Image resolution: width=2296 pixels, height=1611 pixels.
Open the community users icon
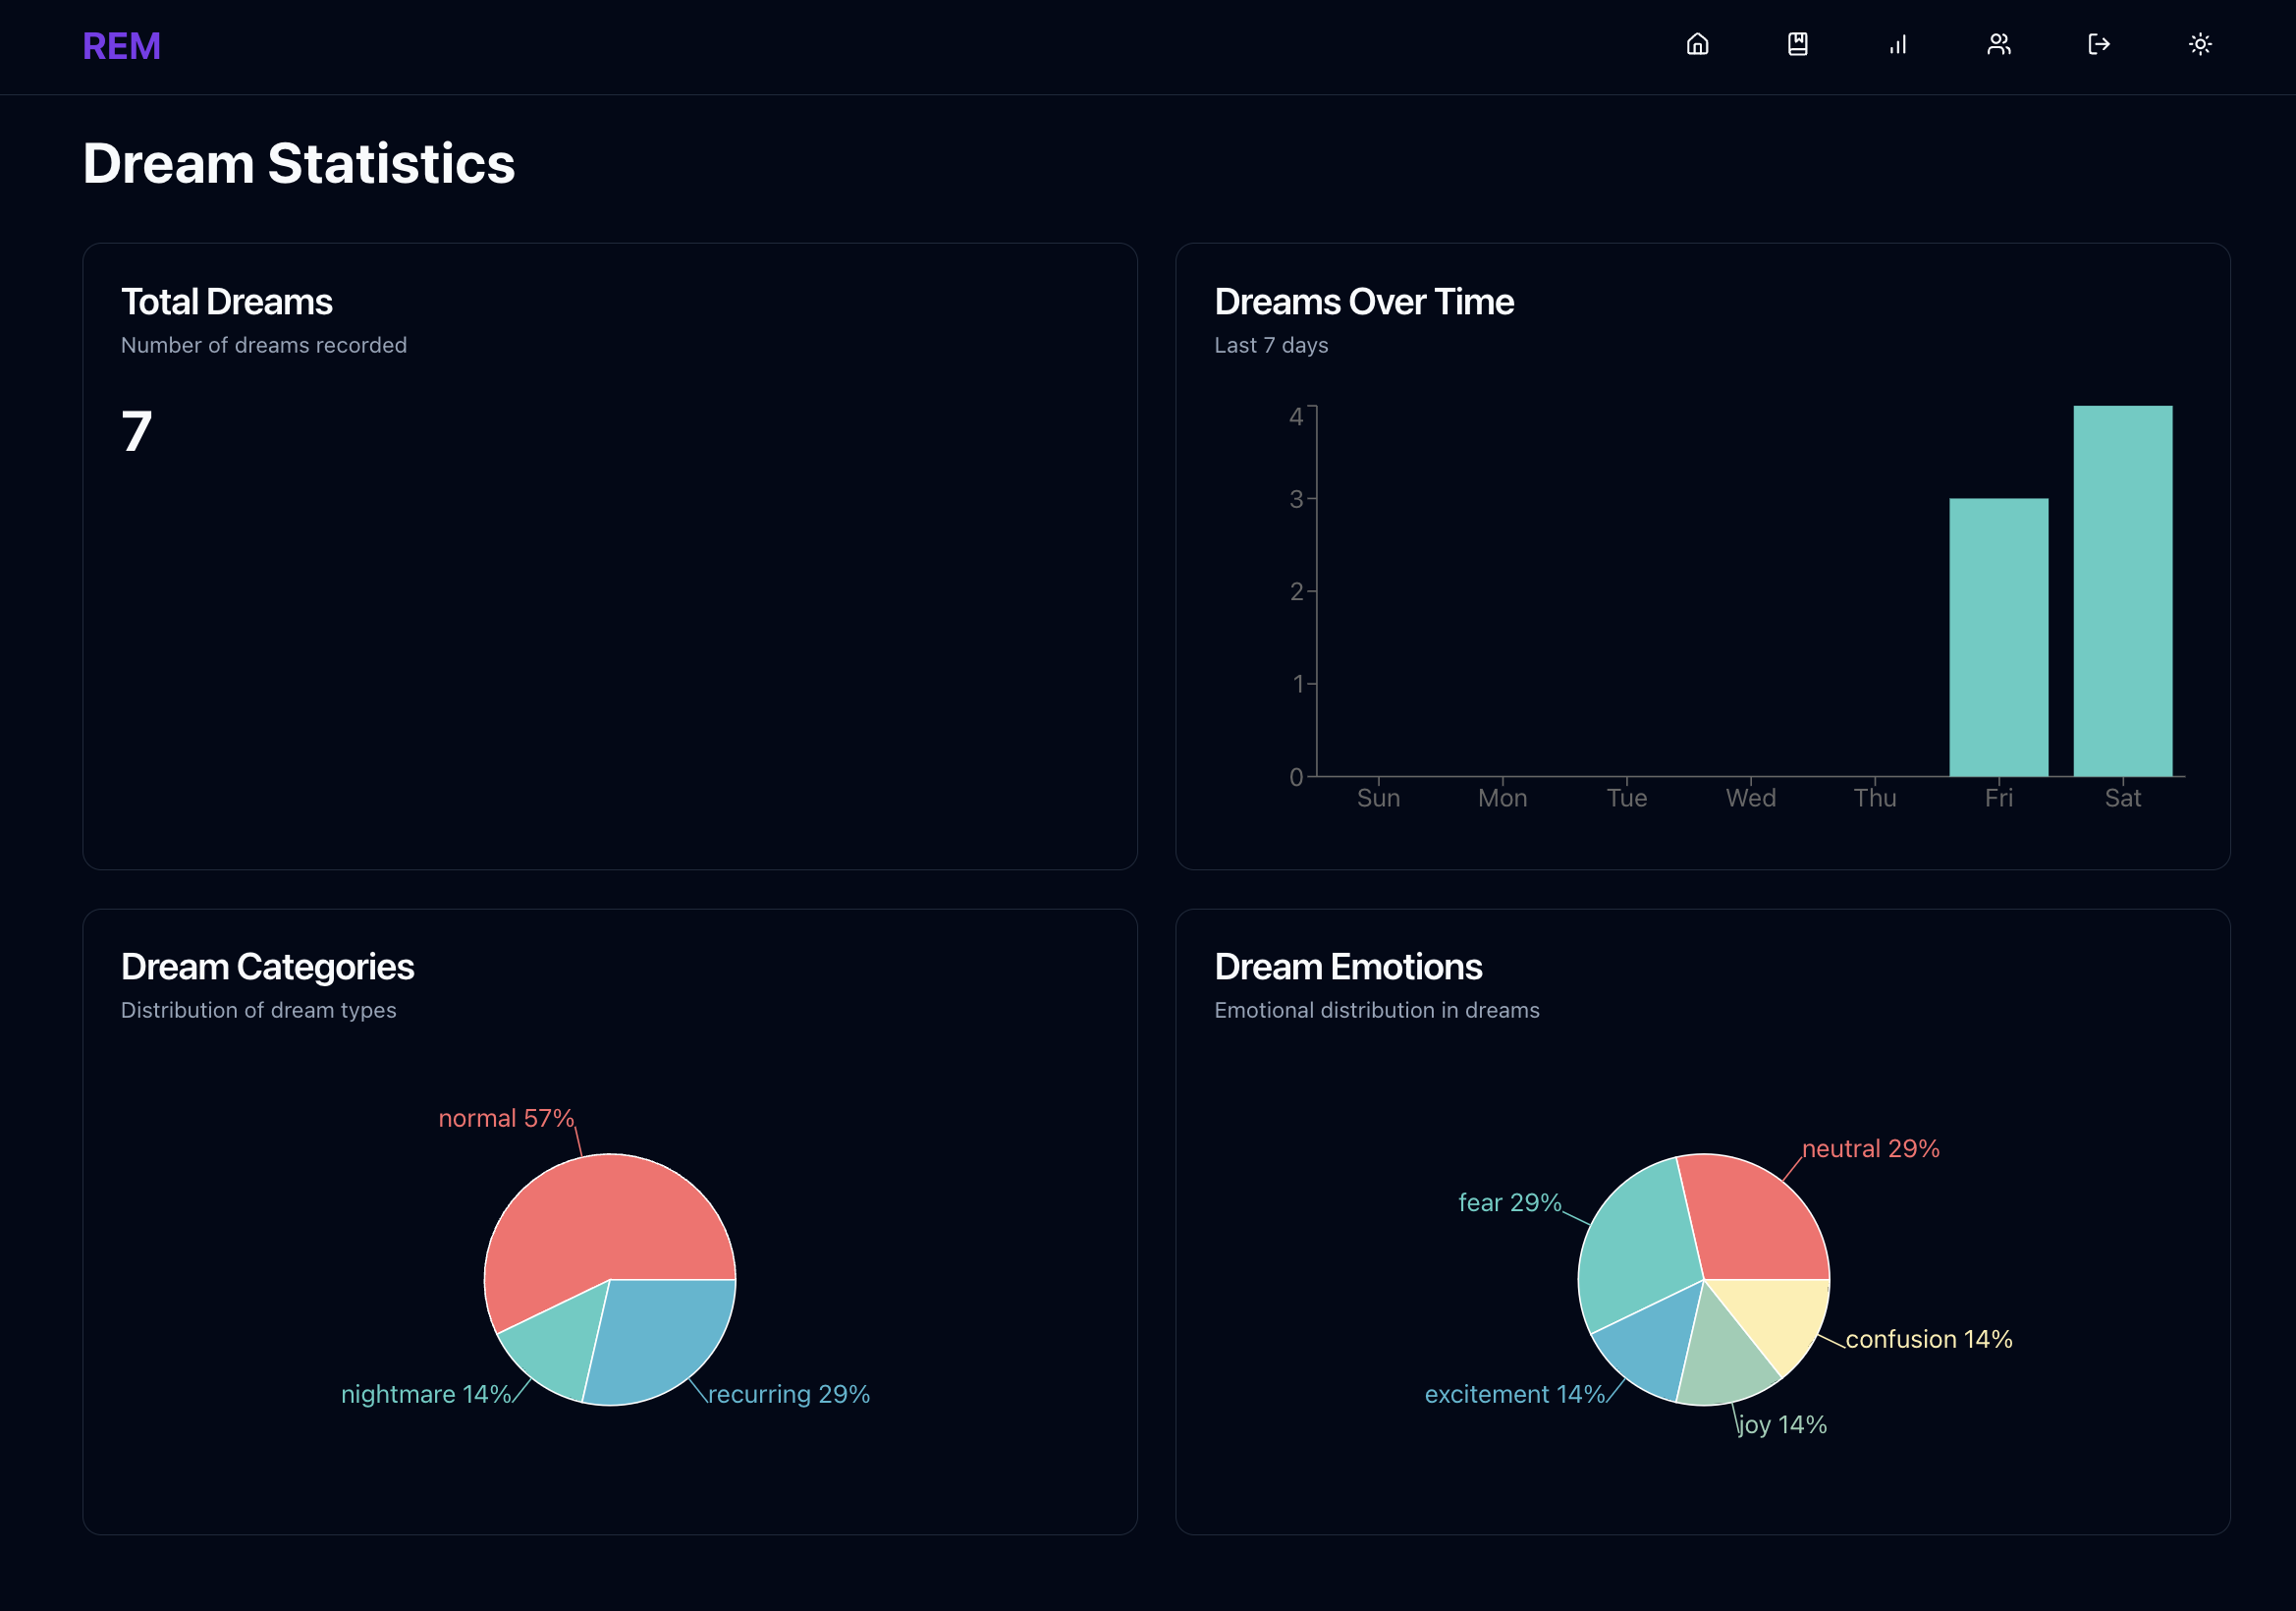(1998, 44)
